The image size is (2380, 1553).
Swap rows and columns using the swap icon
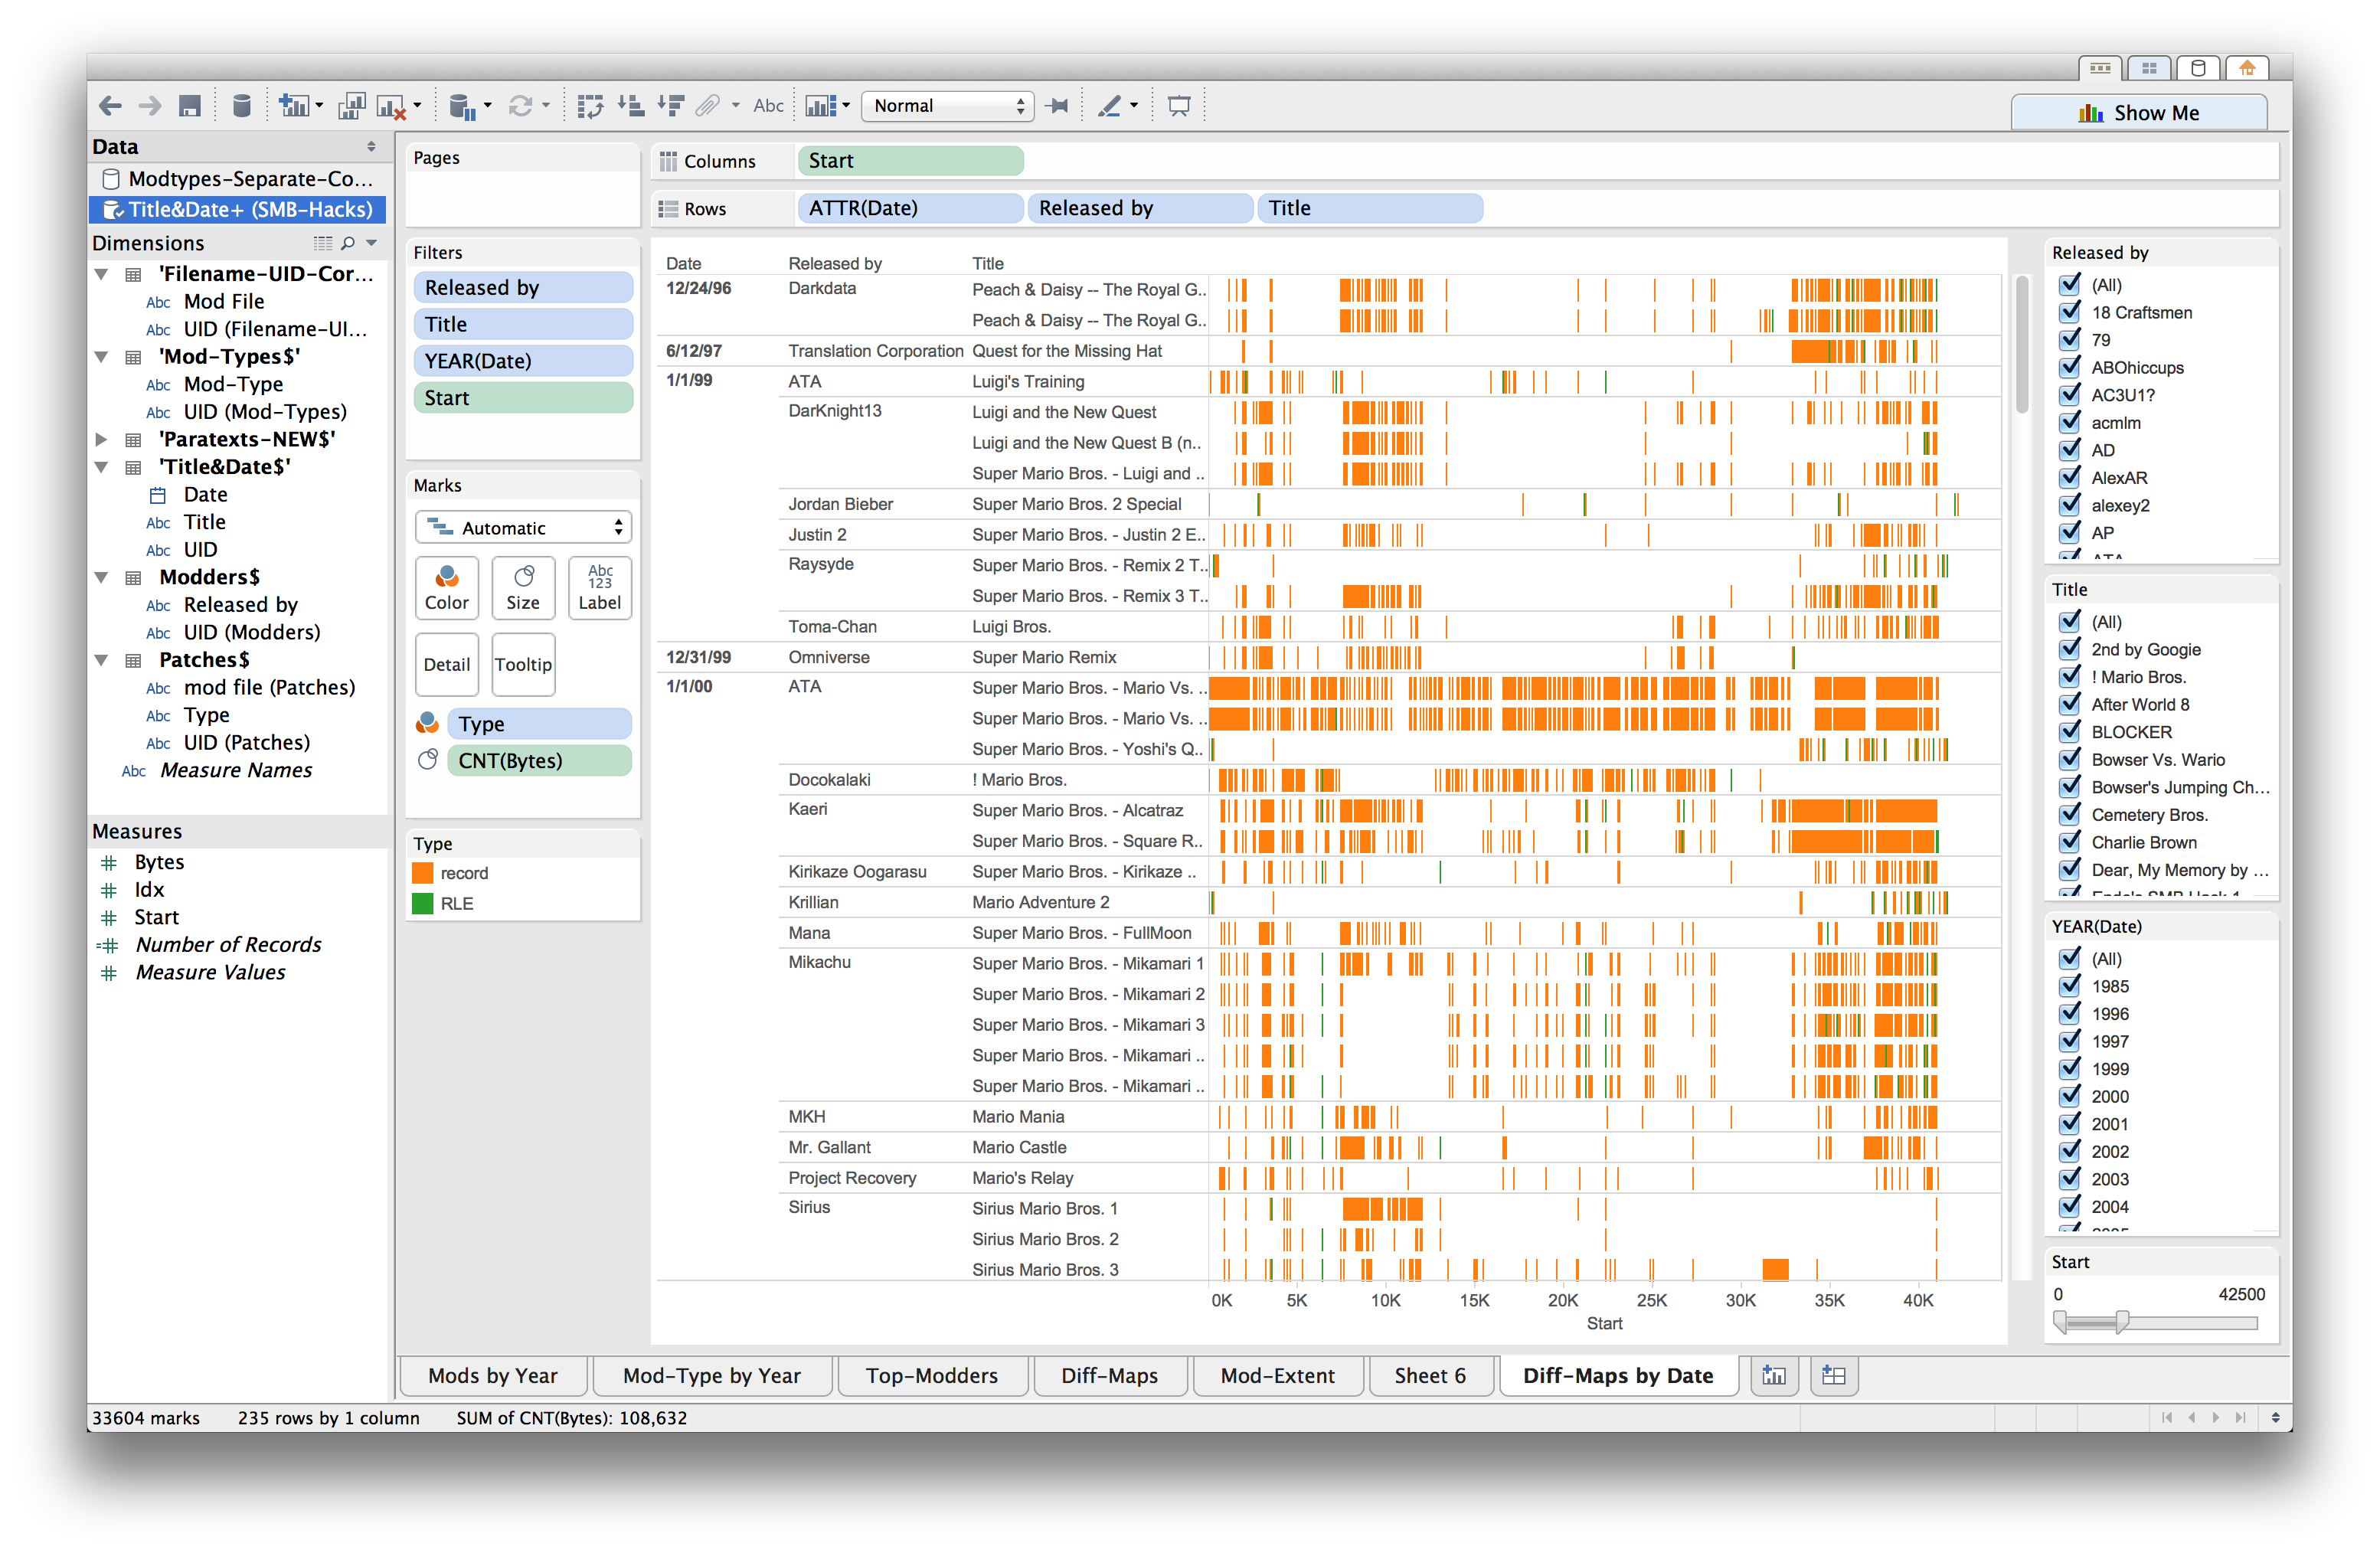(x=590, y=106)
